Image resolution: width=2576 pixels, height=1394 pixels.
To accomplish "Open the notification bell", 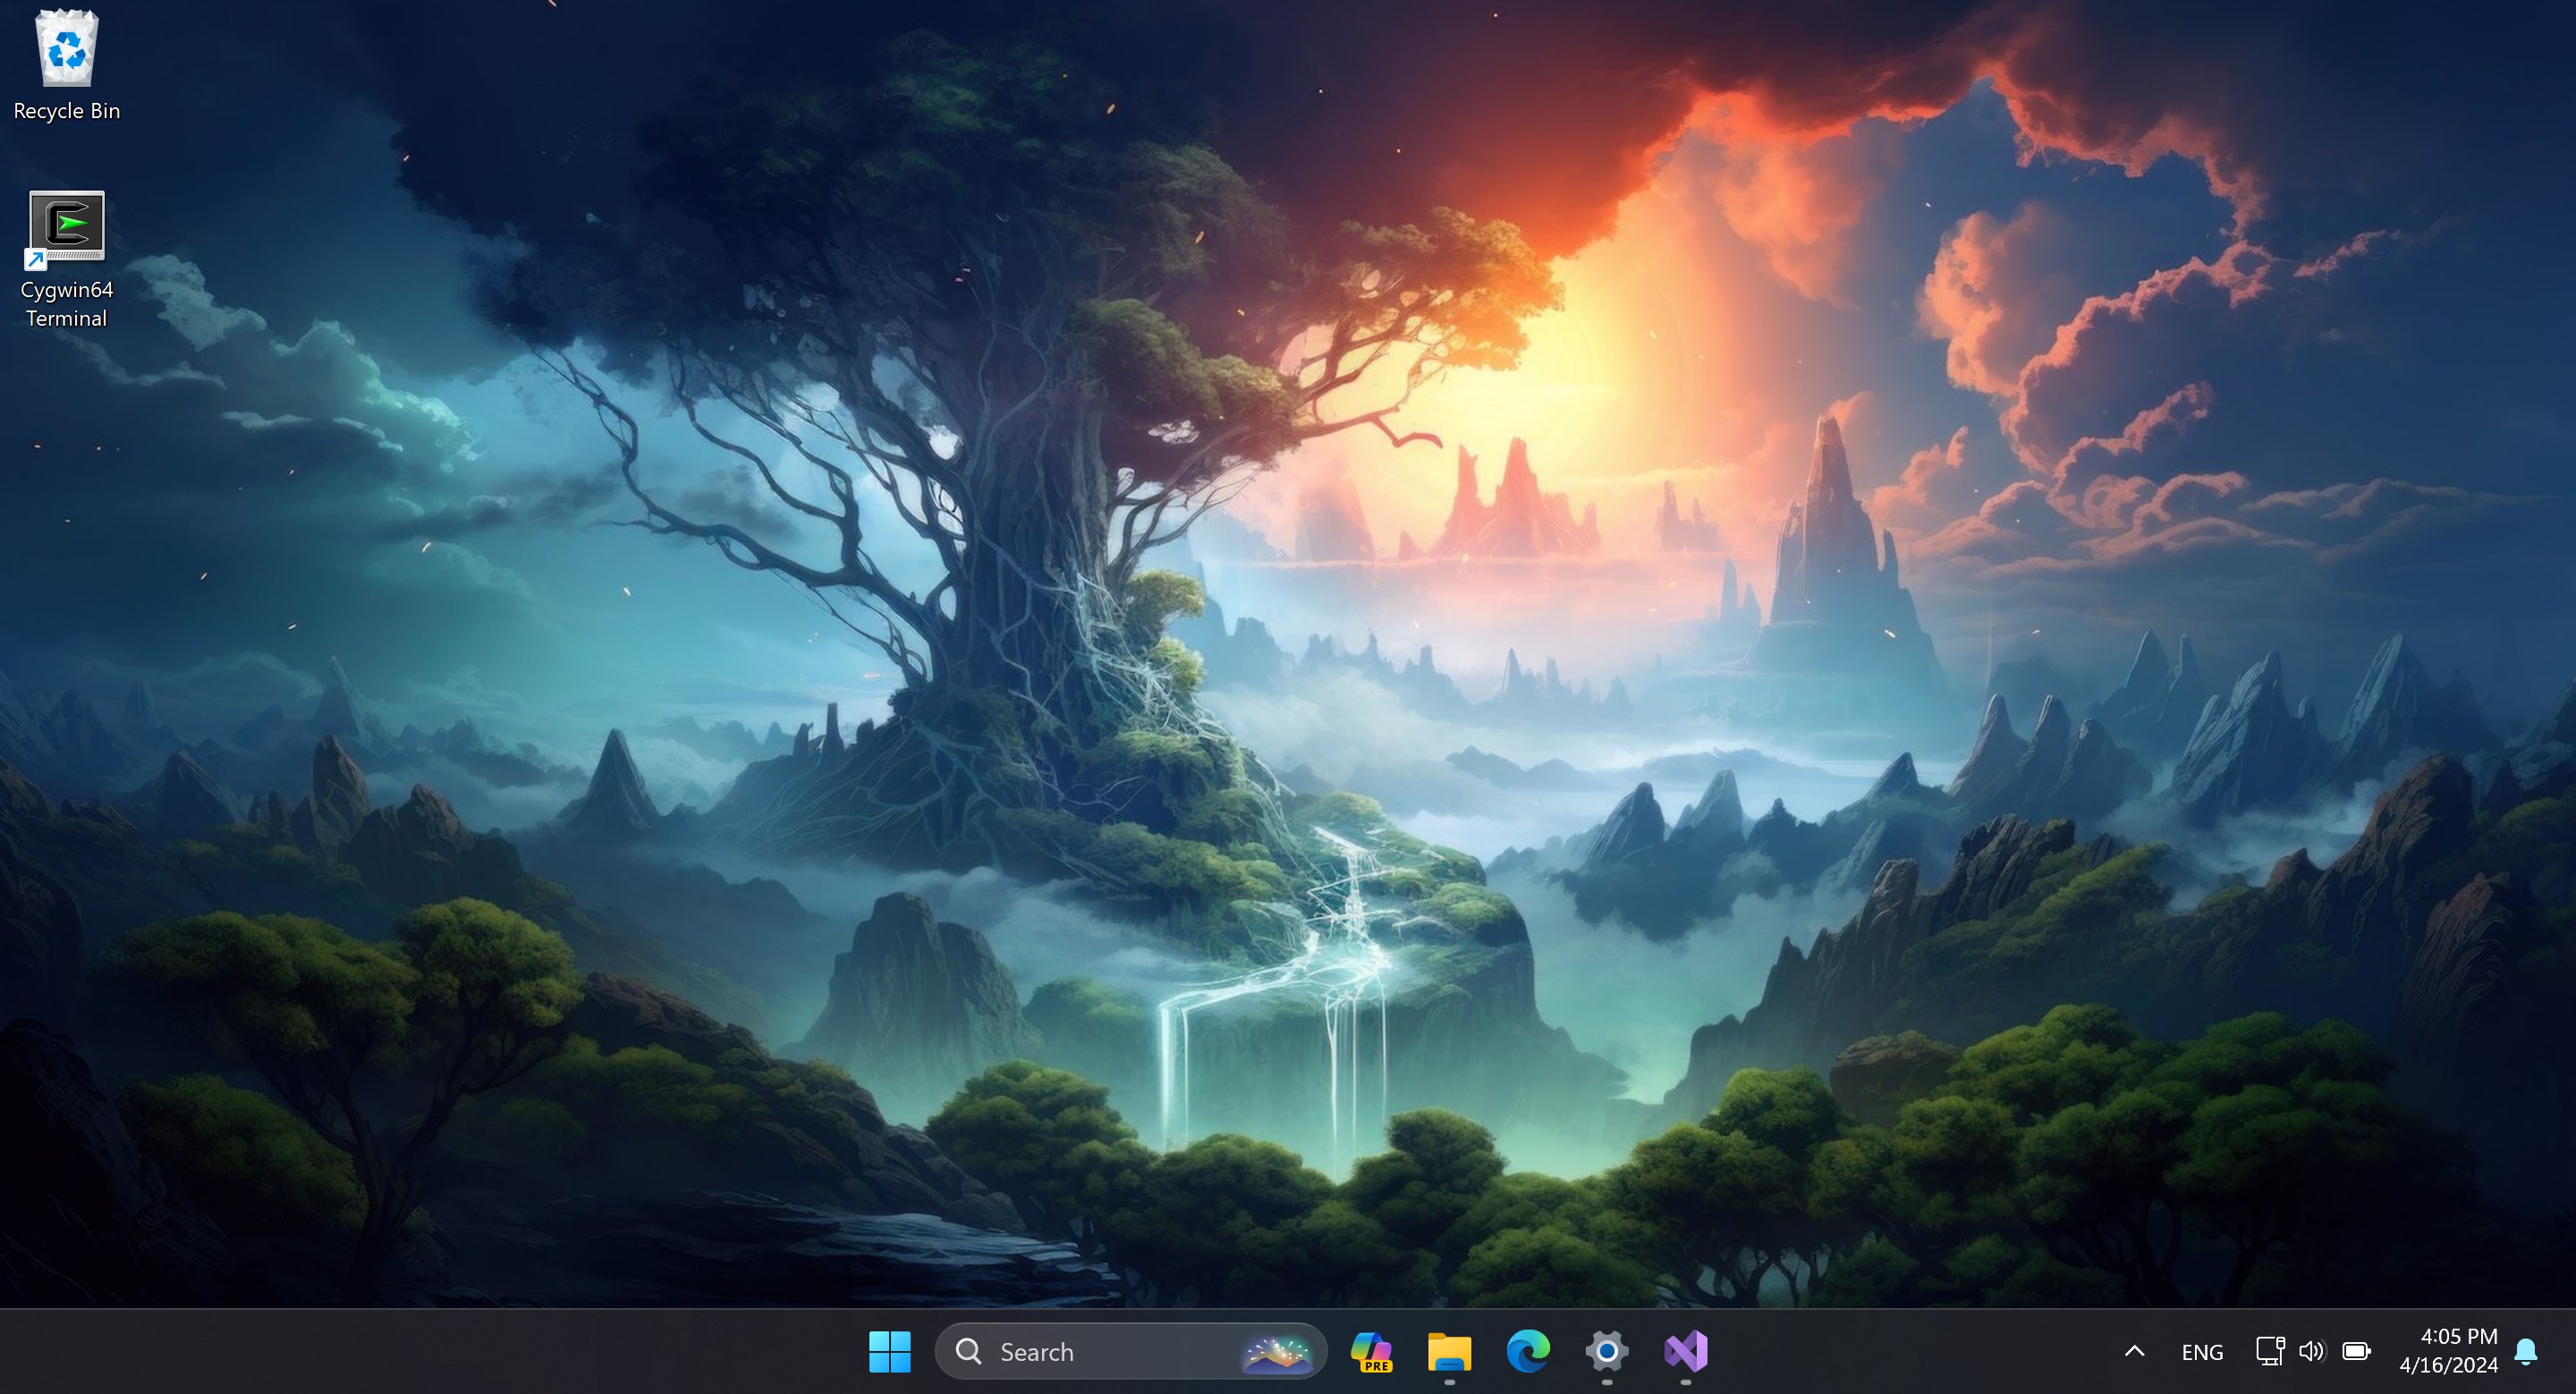I will point(2527,1352).
